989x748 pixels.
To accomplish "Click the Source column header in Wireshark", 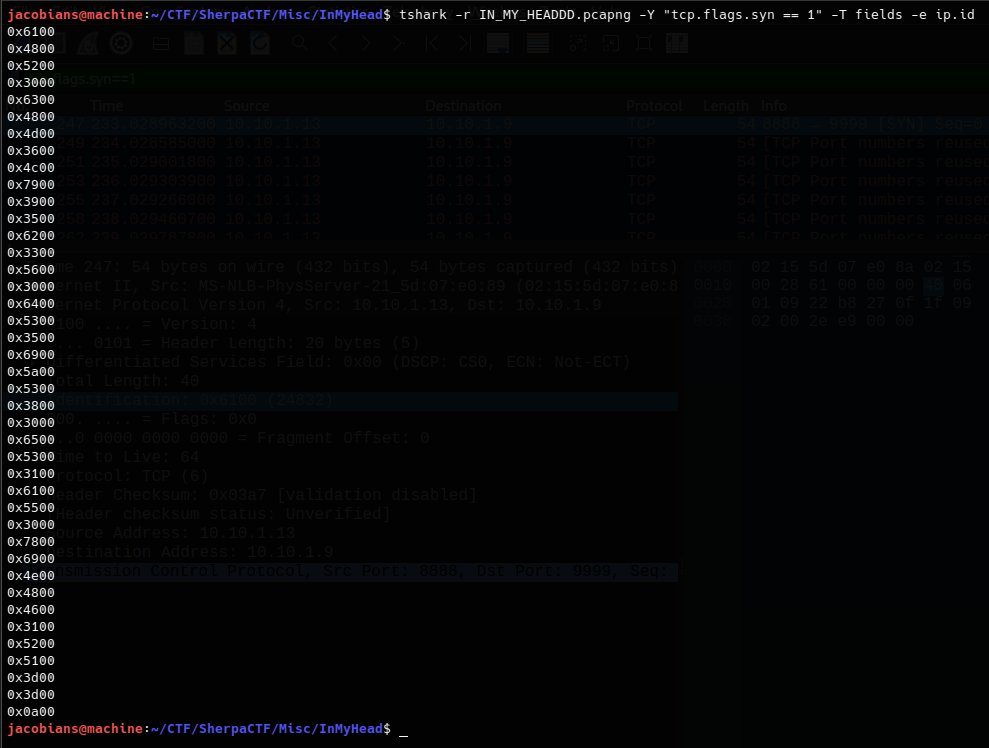I will click(x=247, y=106).
